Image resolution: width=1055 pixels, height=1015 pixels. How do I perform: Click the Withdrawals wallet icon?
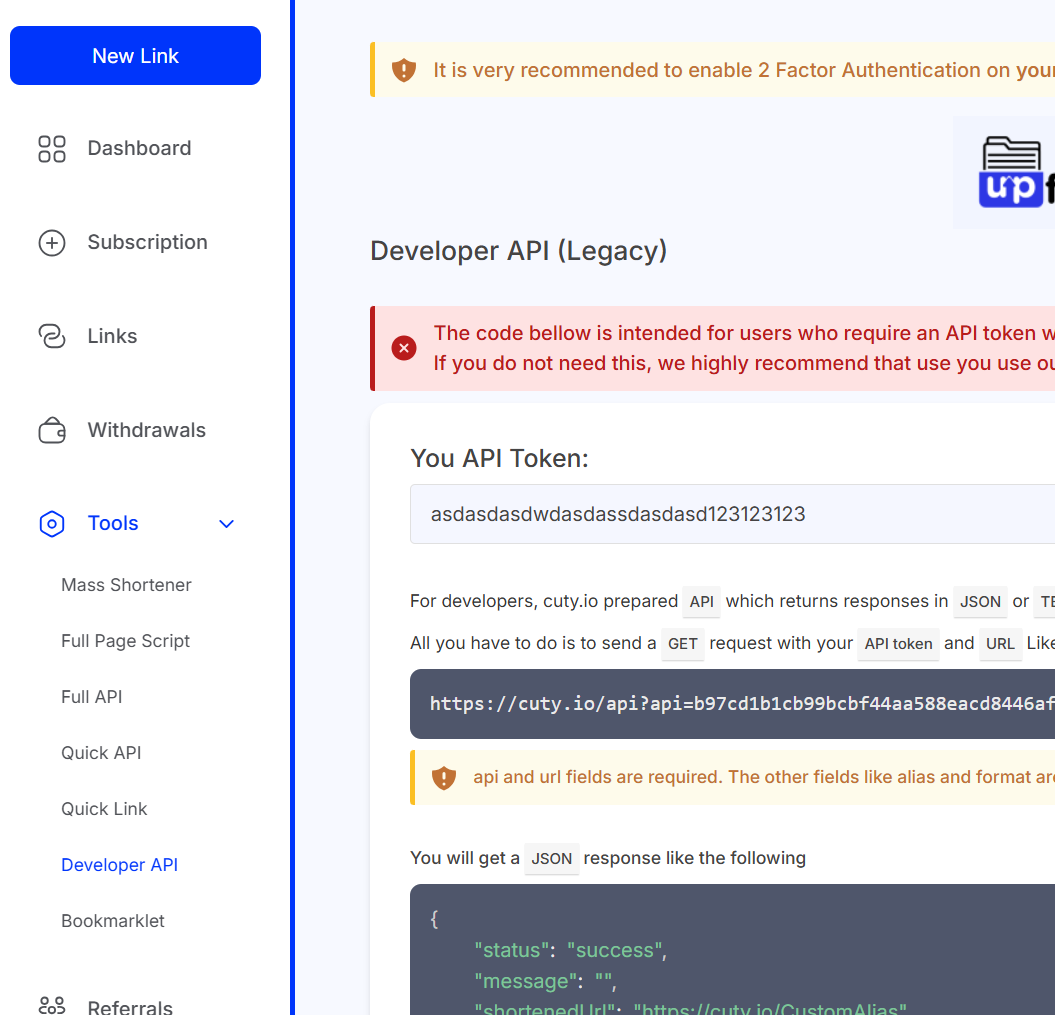[x=52, y=430]
